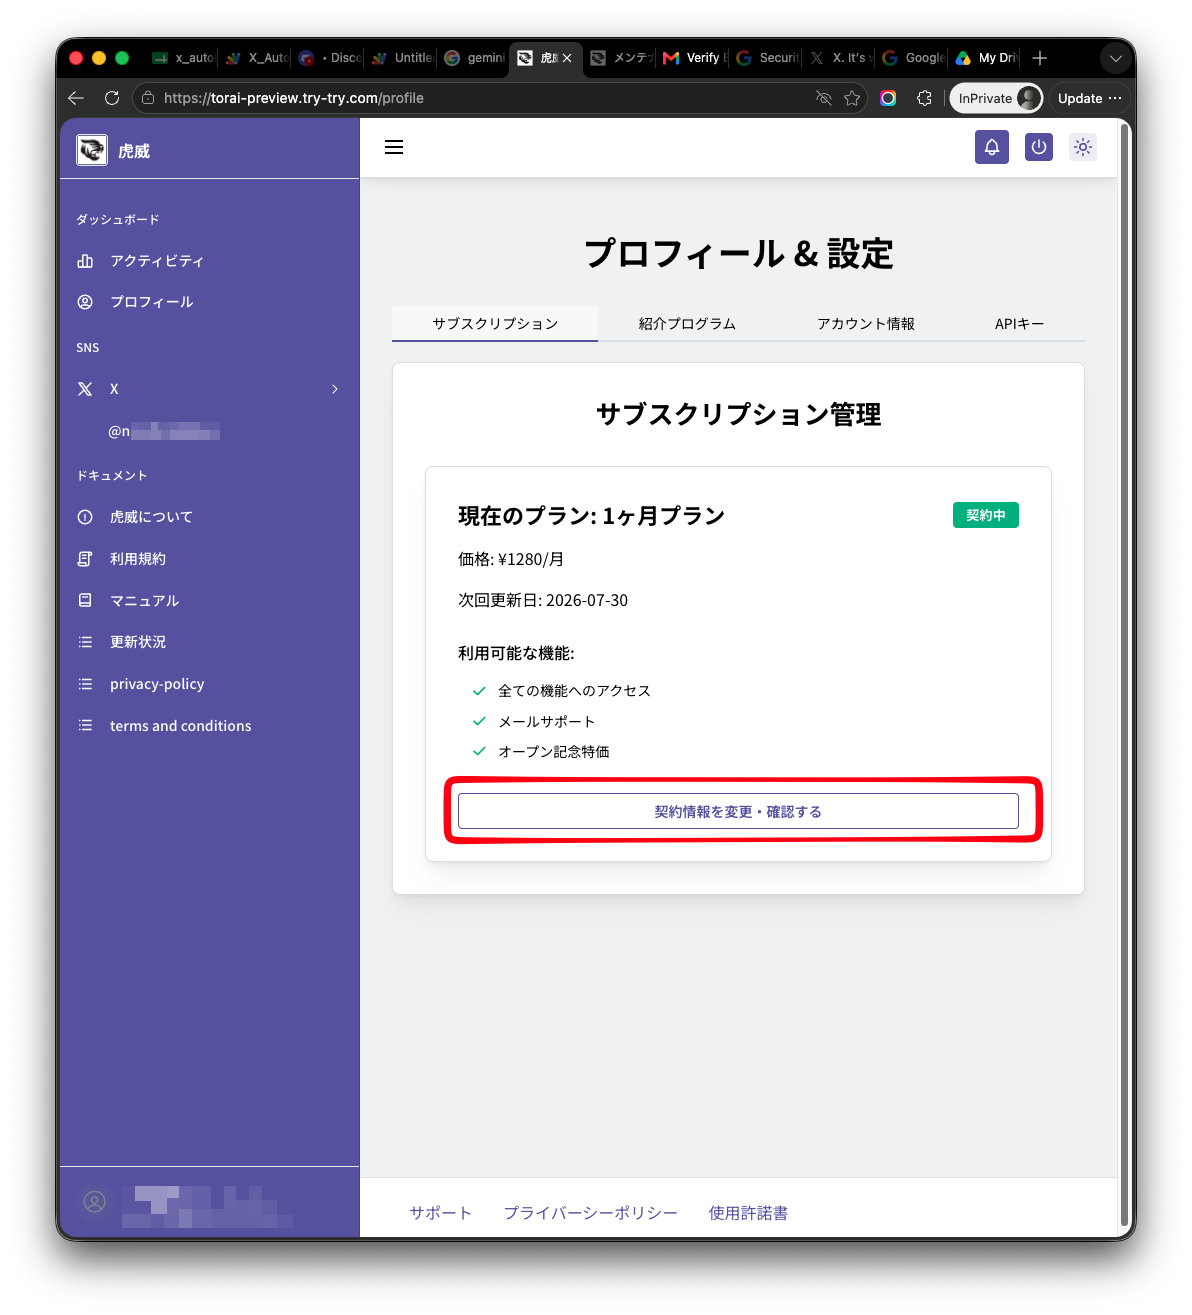This screenshot has height=1315, width=1192.
Task: Click the メールサポート feature line
Action: (x=547, y=721)
